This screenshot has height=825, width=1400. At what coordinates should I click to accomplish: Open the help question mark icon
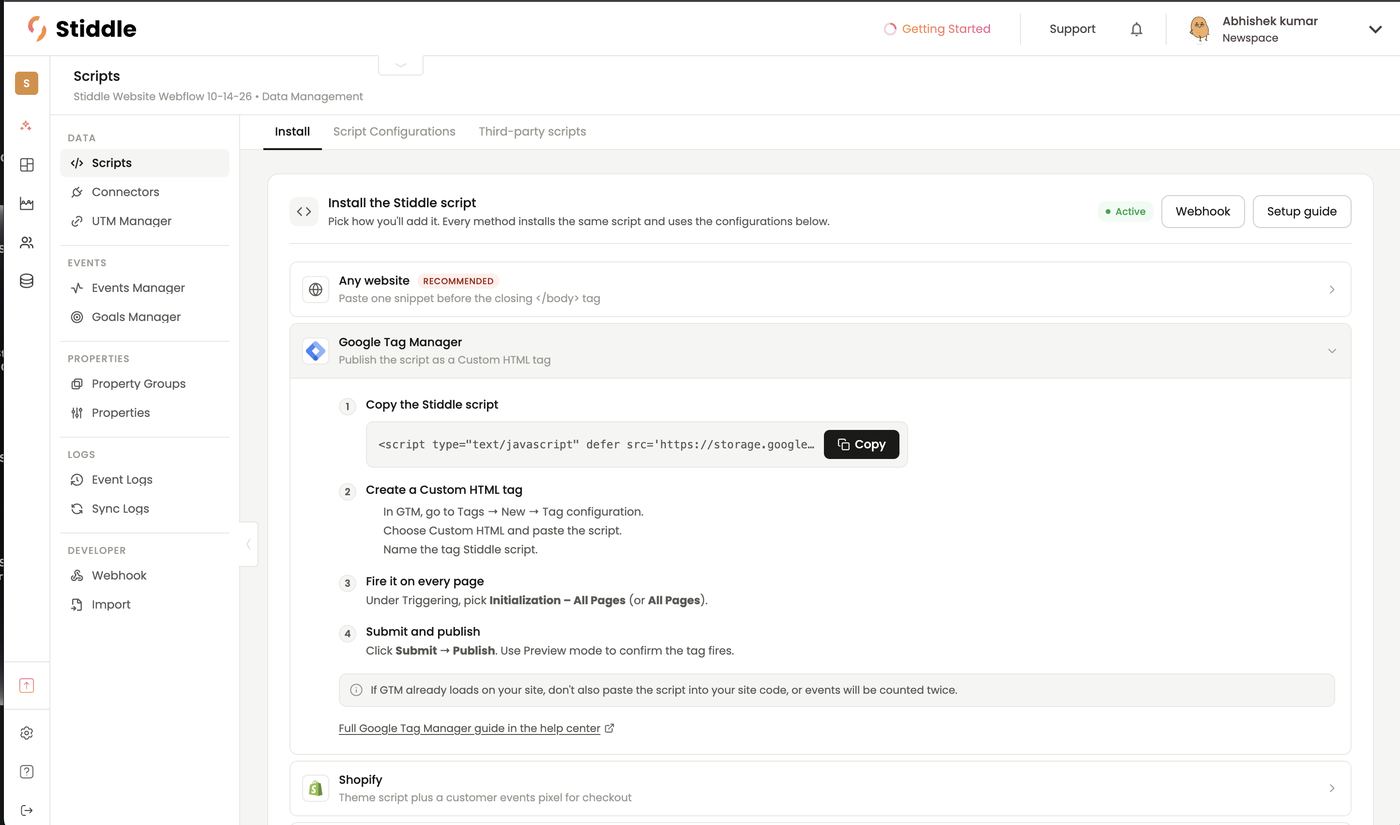point(27,771)
